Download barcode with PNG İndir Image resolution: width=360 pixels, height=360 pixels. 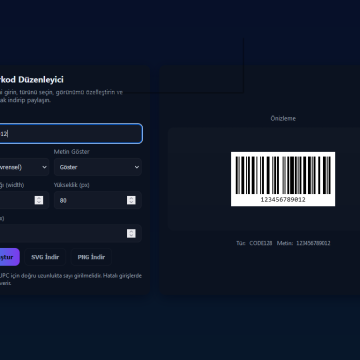91,257
